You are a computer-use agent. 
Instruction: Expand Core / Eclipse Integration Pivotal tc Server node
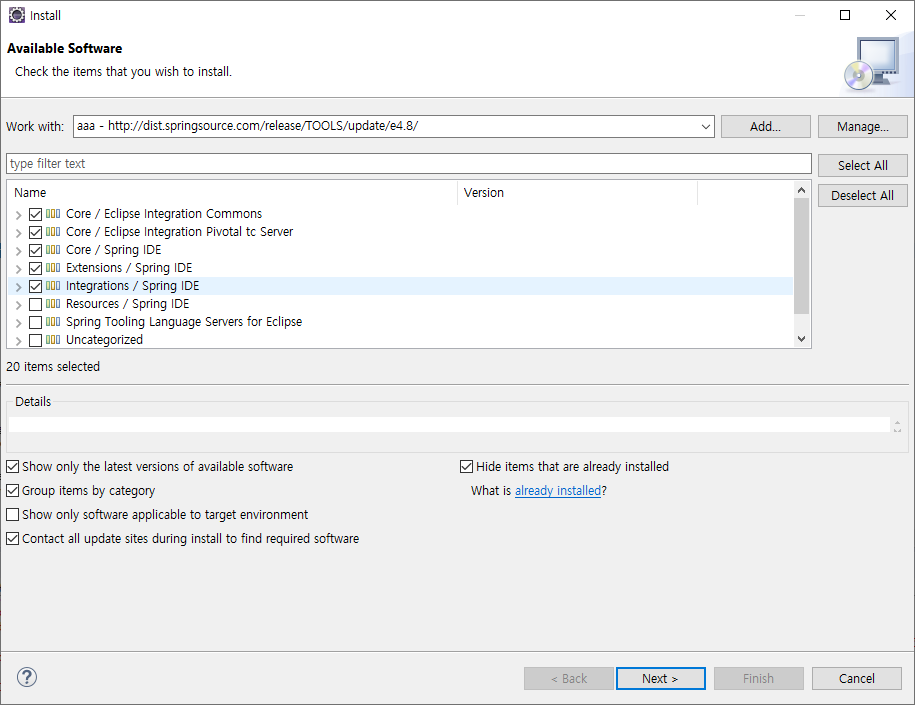click(19, 233)
